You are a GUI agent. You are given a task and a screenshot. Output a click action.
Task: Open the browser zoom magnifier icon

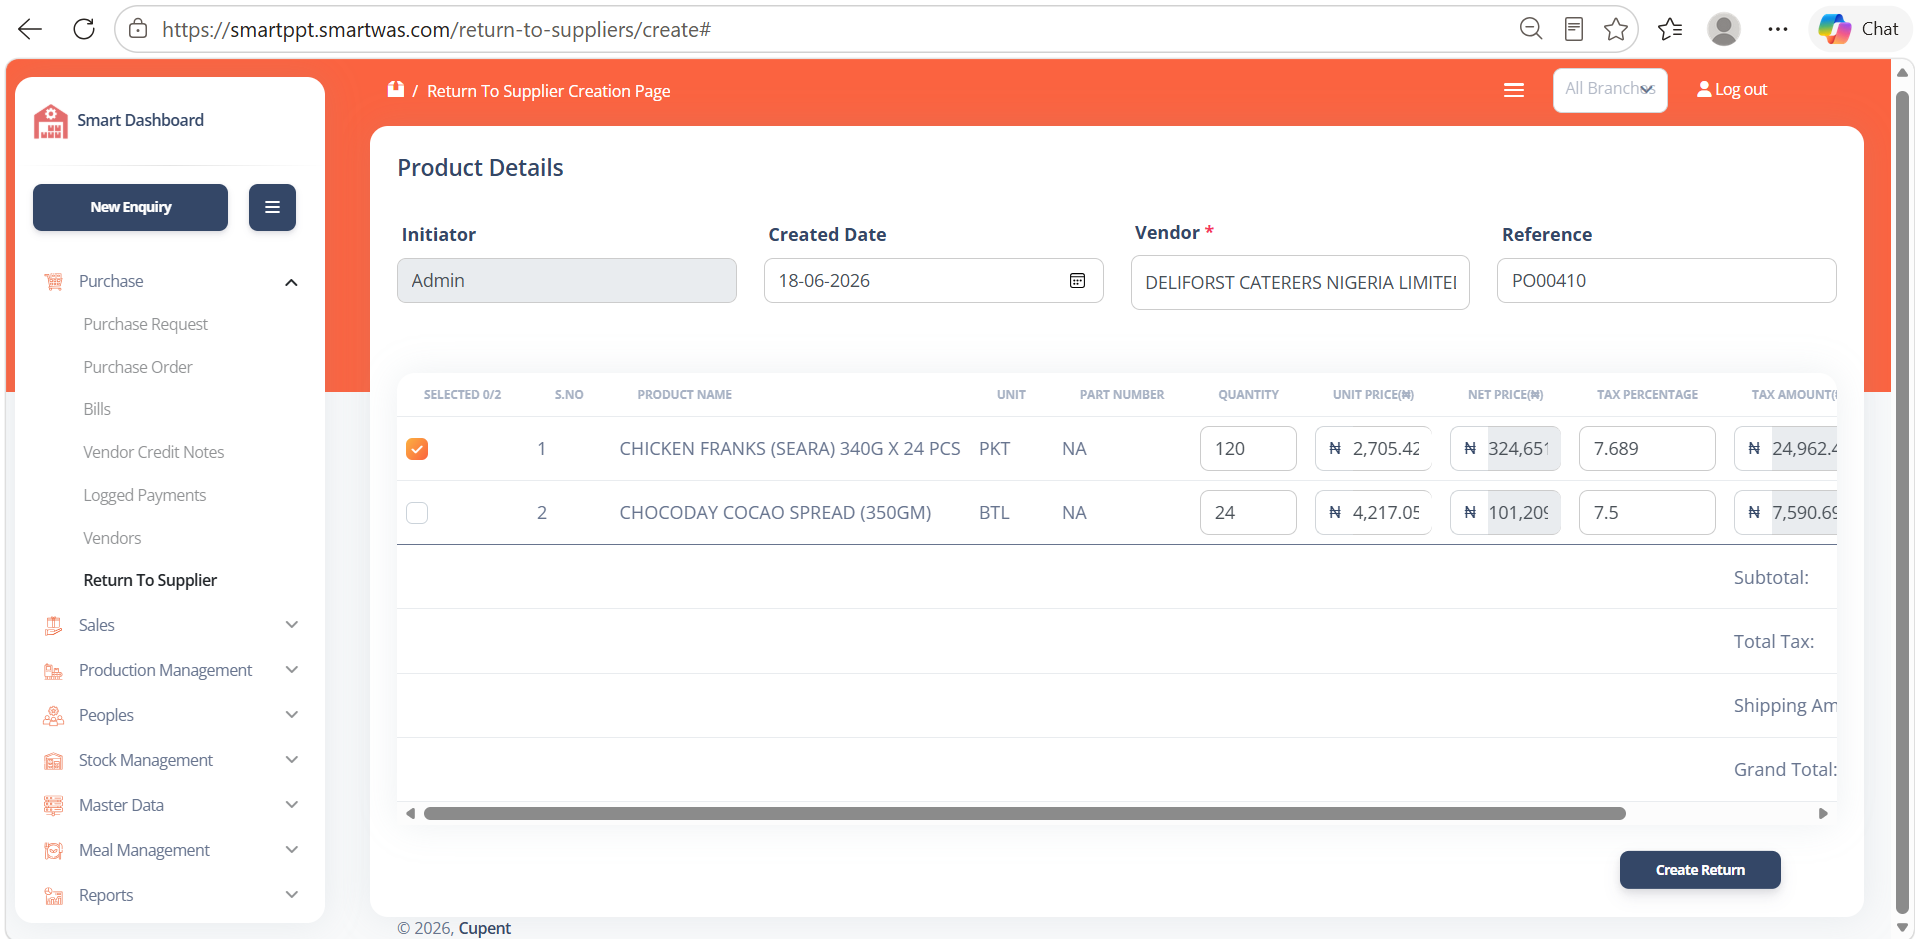(1530, 29)
